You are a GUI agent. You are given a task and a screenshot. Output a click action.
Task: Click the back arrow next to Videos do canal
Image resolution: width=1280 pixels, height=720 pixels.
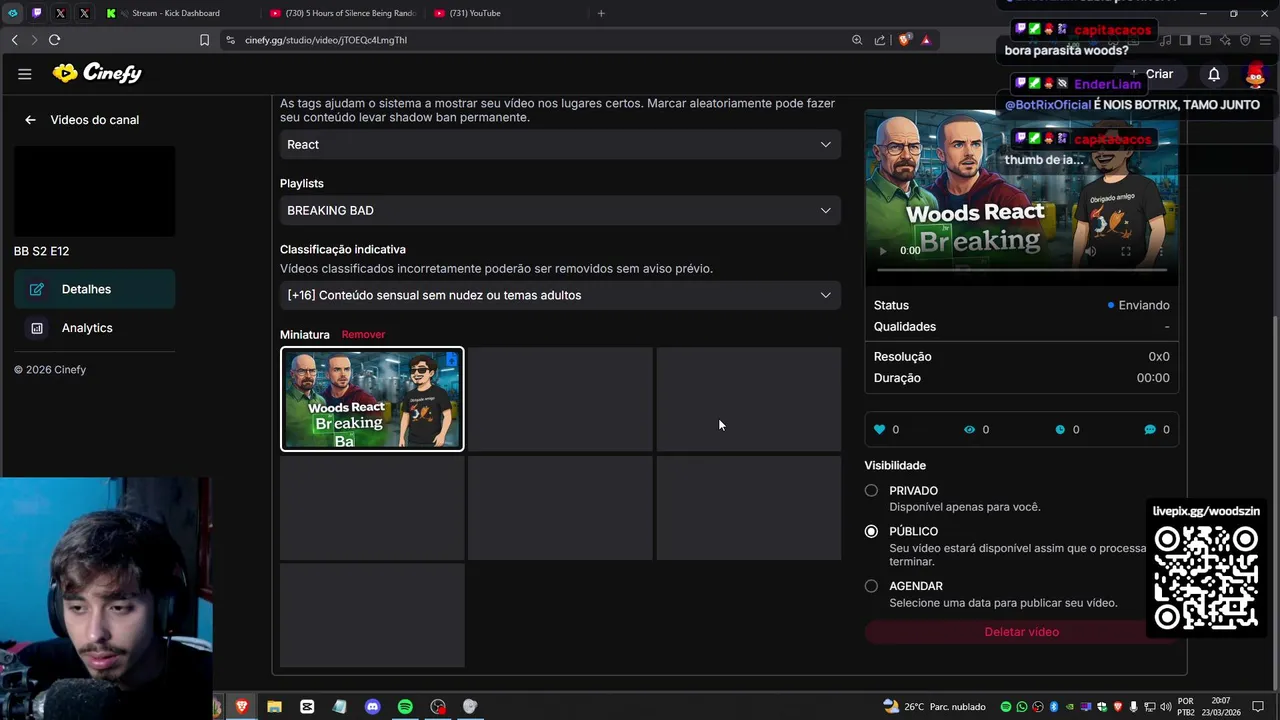[30, 120]
